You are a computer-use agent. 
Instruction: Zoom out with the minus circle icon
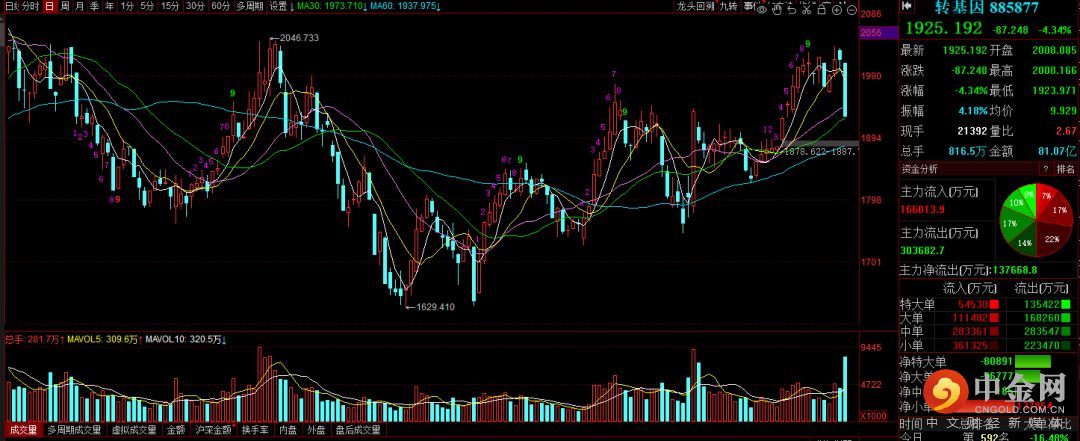852,10
